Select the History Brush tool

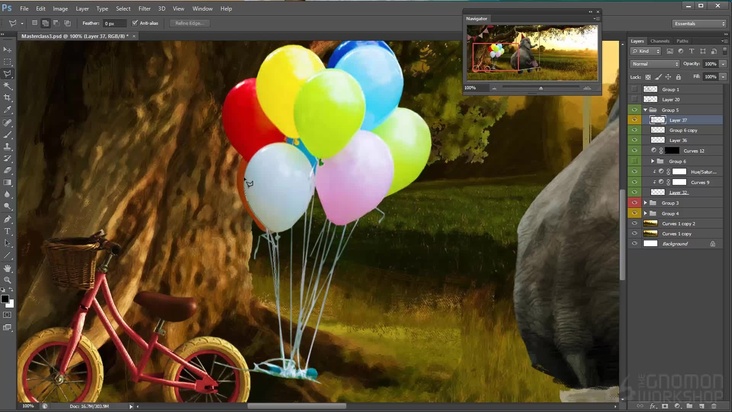click(7, 159)
